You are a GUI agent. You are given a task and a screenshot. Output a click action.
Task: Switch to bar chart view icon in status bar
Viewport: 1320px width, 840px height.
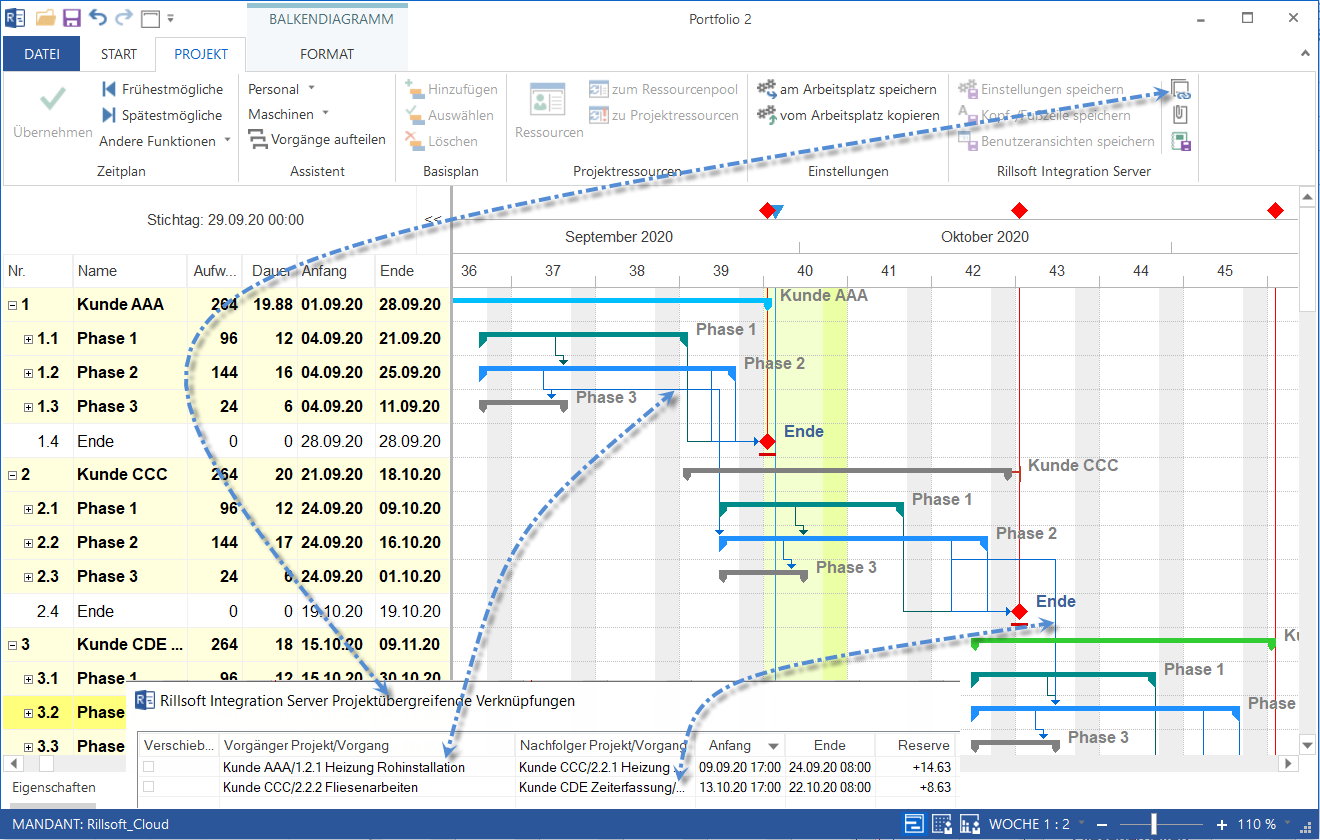click(915, 824)
